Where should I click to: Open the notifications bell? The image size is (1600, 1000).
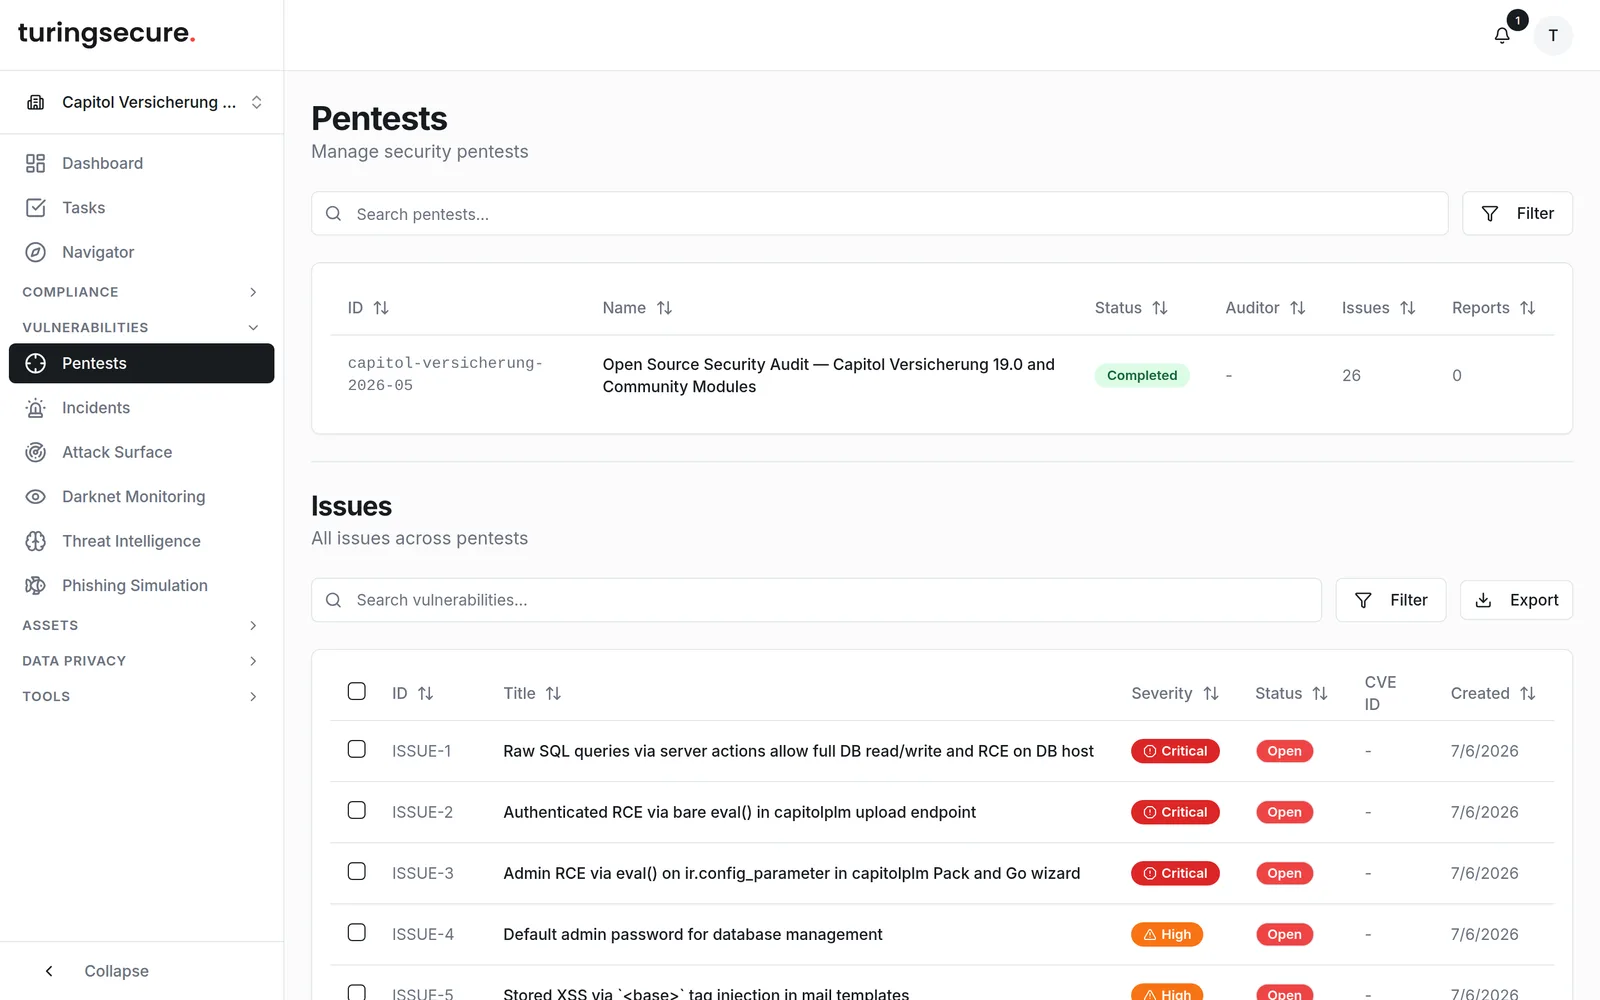coord(1502,36)
